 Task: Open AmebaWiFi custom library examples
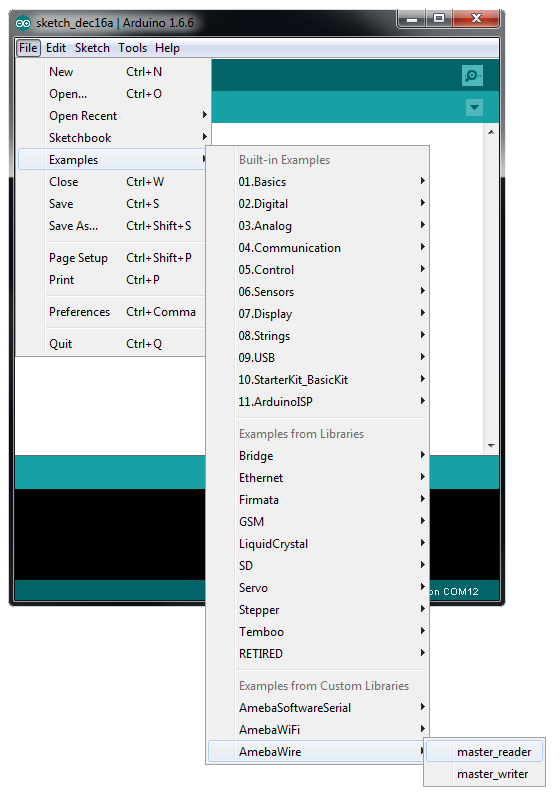point(318,729)
